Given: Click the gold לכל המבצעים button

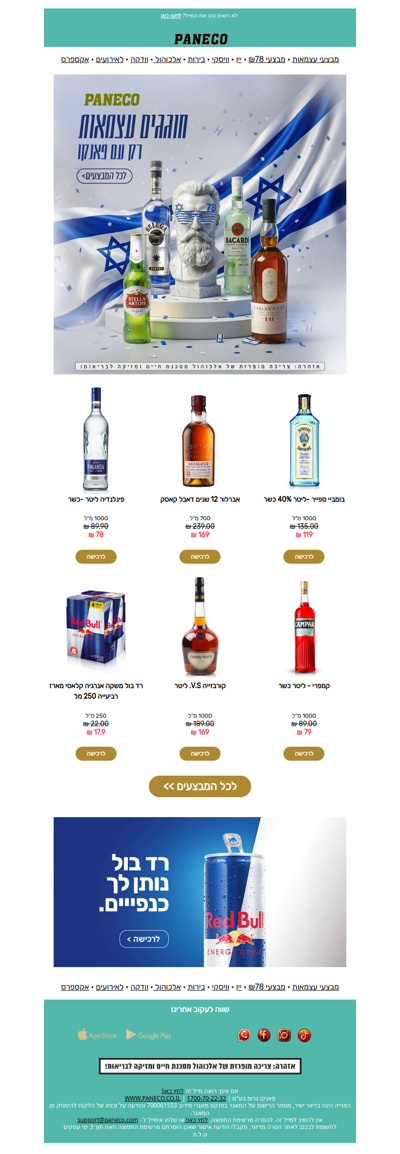Looking at the screenshot, I should [x=200, y=786].
